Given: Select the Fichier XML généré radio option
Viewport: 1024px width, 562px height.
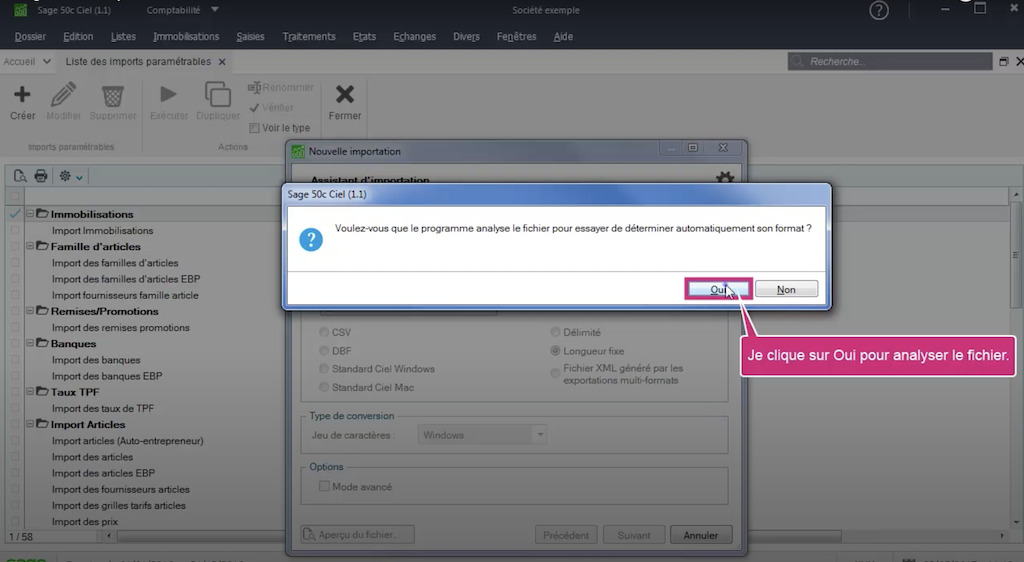Looking at the screenshot, I should (x=555, y=373).
